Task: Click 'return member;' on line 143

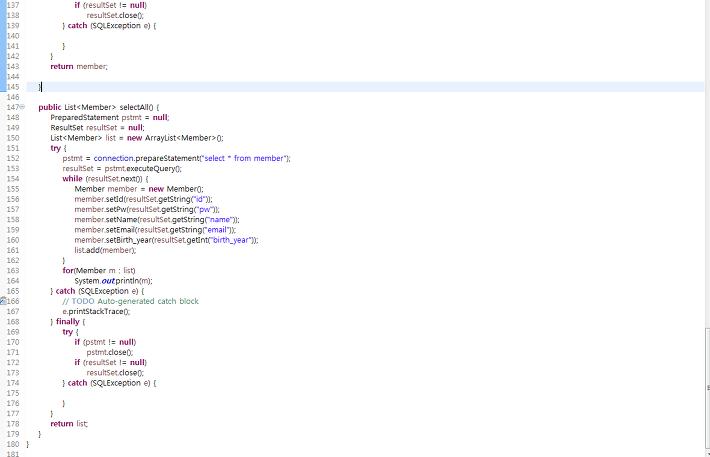Action: [x=79, y=66]
